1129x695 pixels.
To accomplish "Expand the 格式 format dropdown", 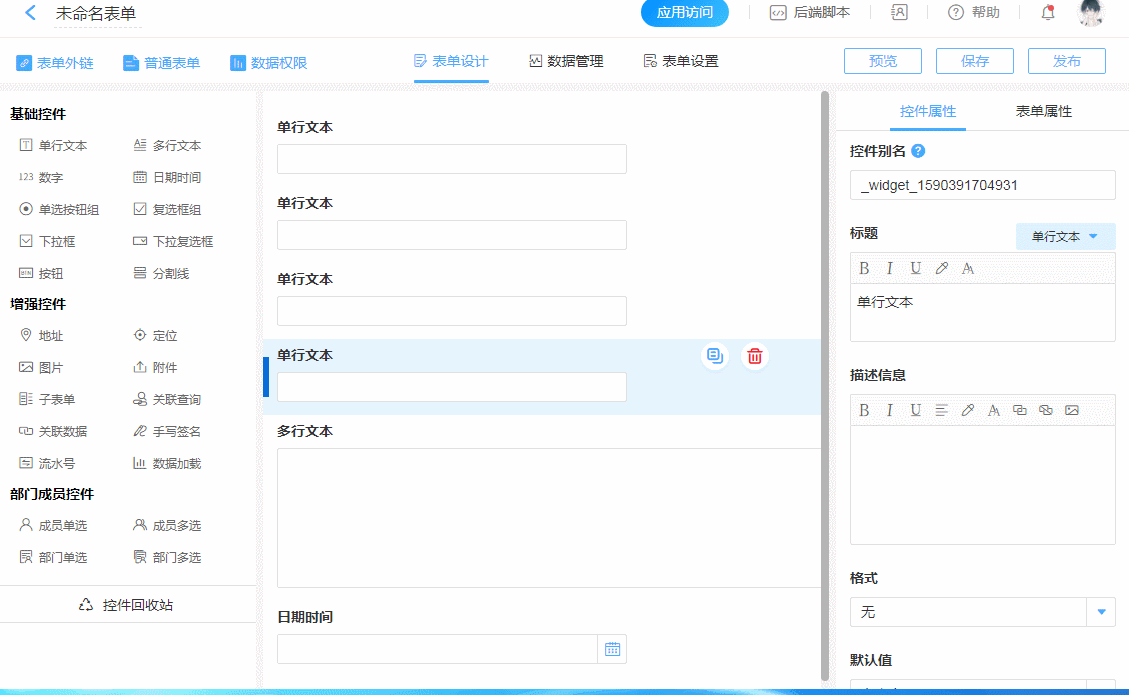I will (1101, 612).
